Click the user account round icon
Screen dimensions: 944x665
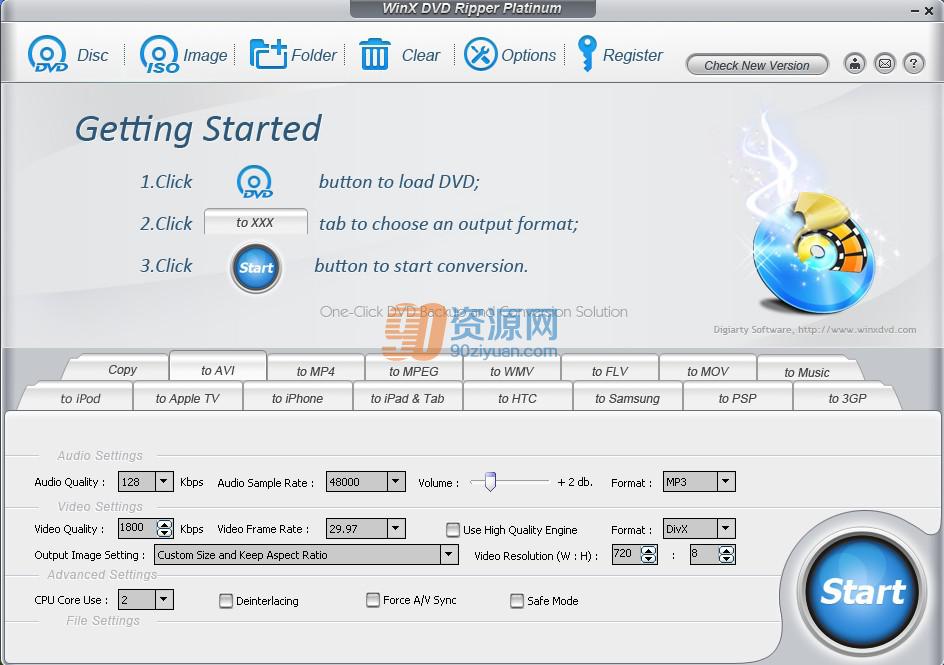[855, 63]
